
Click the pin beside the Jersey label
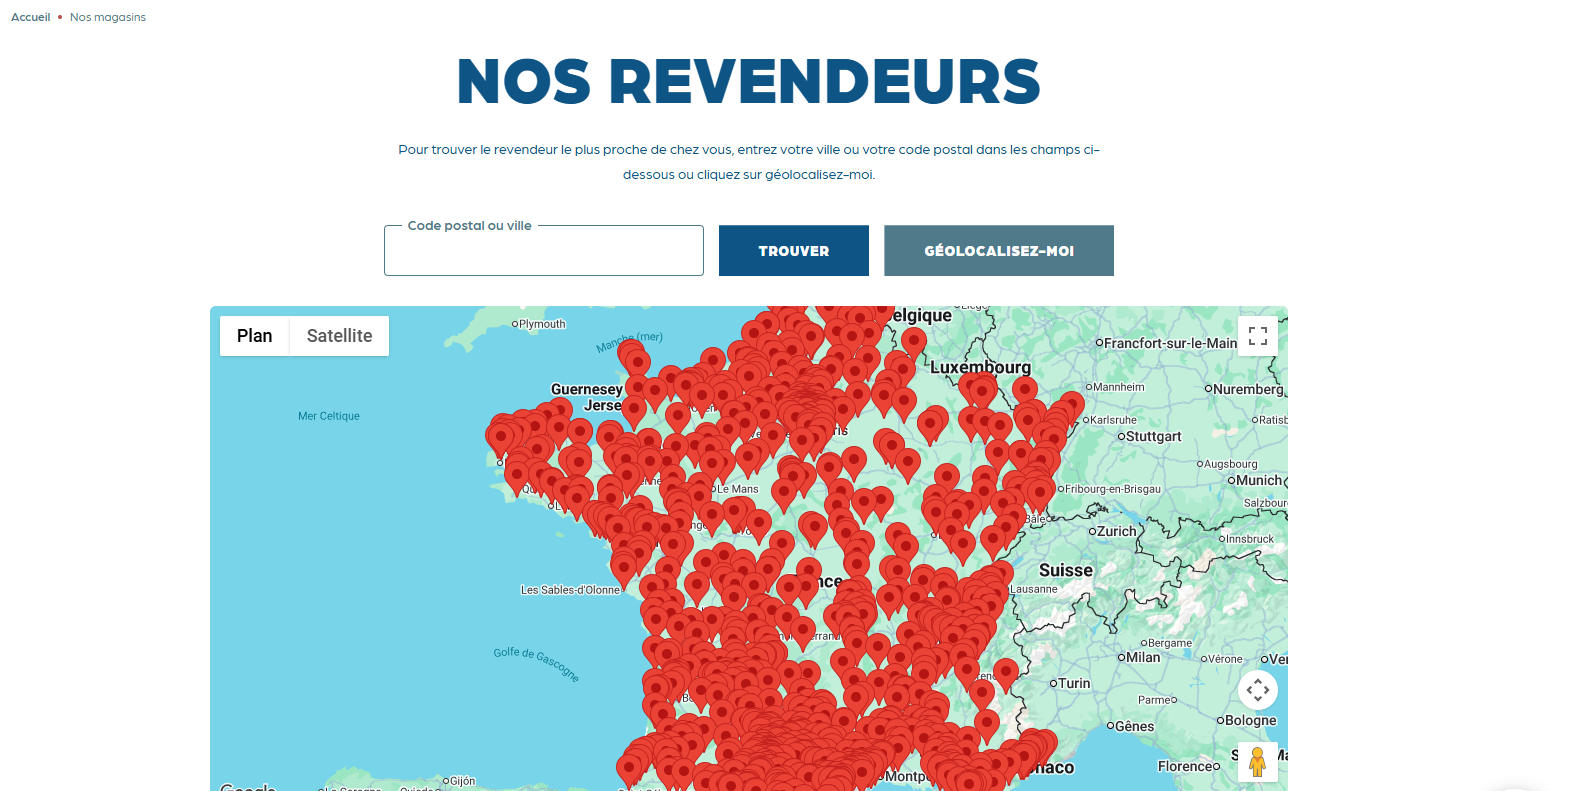[x=634, y=410]
